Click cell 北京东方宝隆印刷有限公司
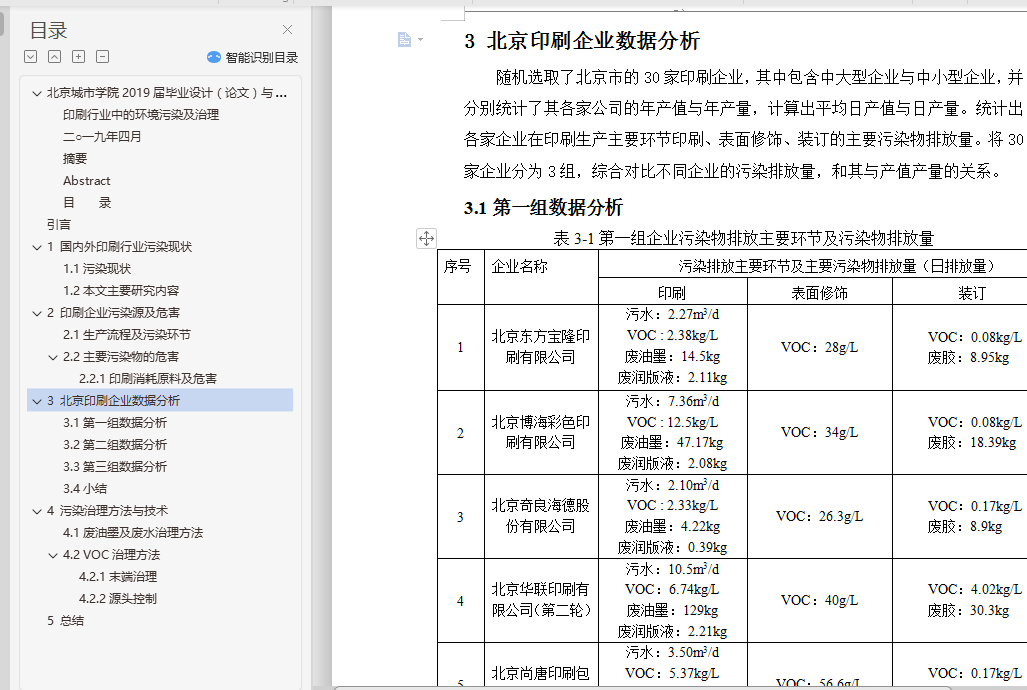Screen dimensions: 1027x690 tap(541, 347)
